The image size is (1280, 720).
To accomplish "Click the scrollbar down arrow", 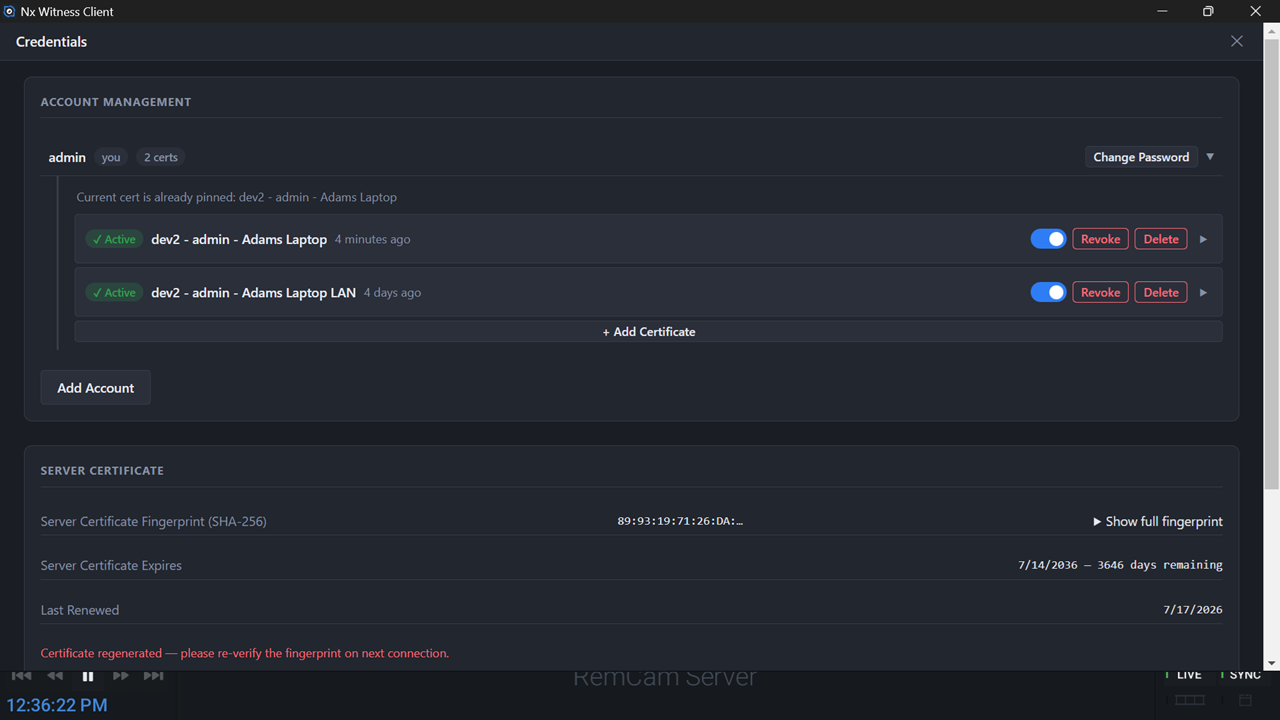I will (x=1272, y=663).
